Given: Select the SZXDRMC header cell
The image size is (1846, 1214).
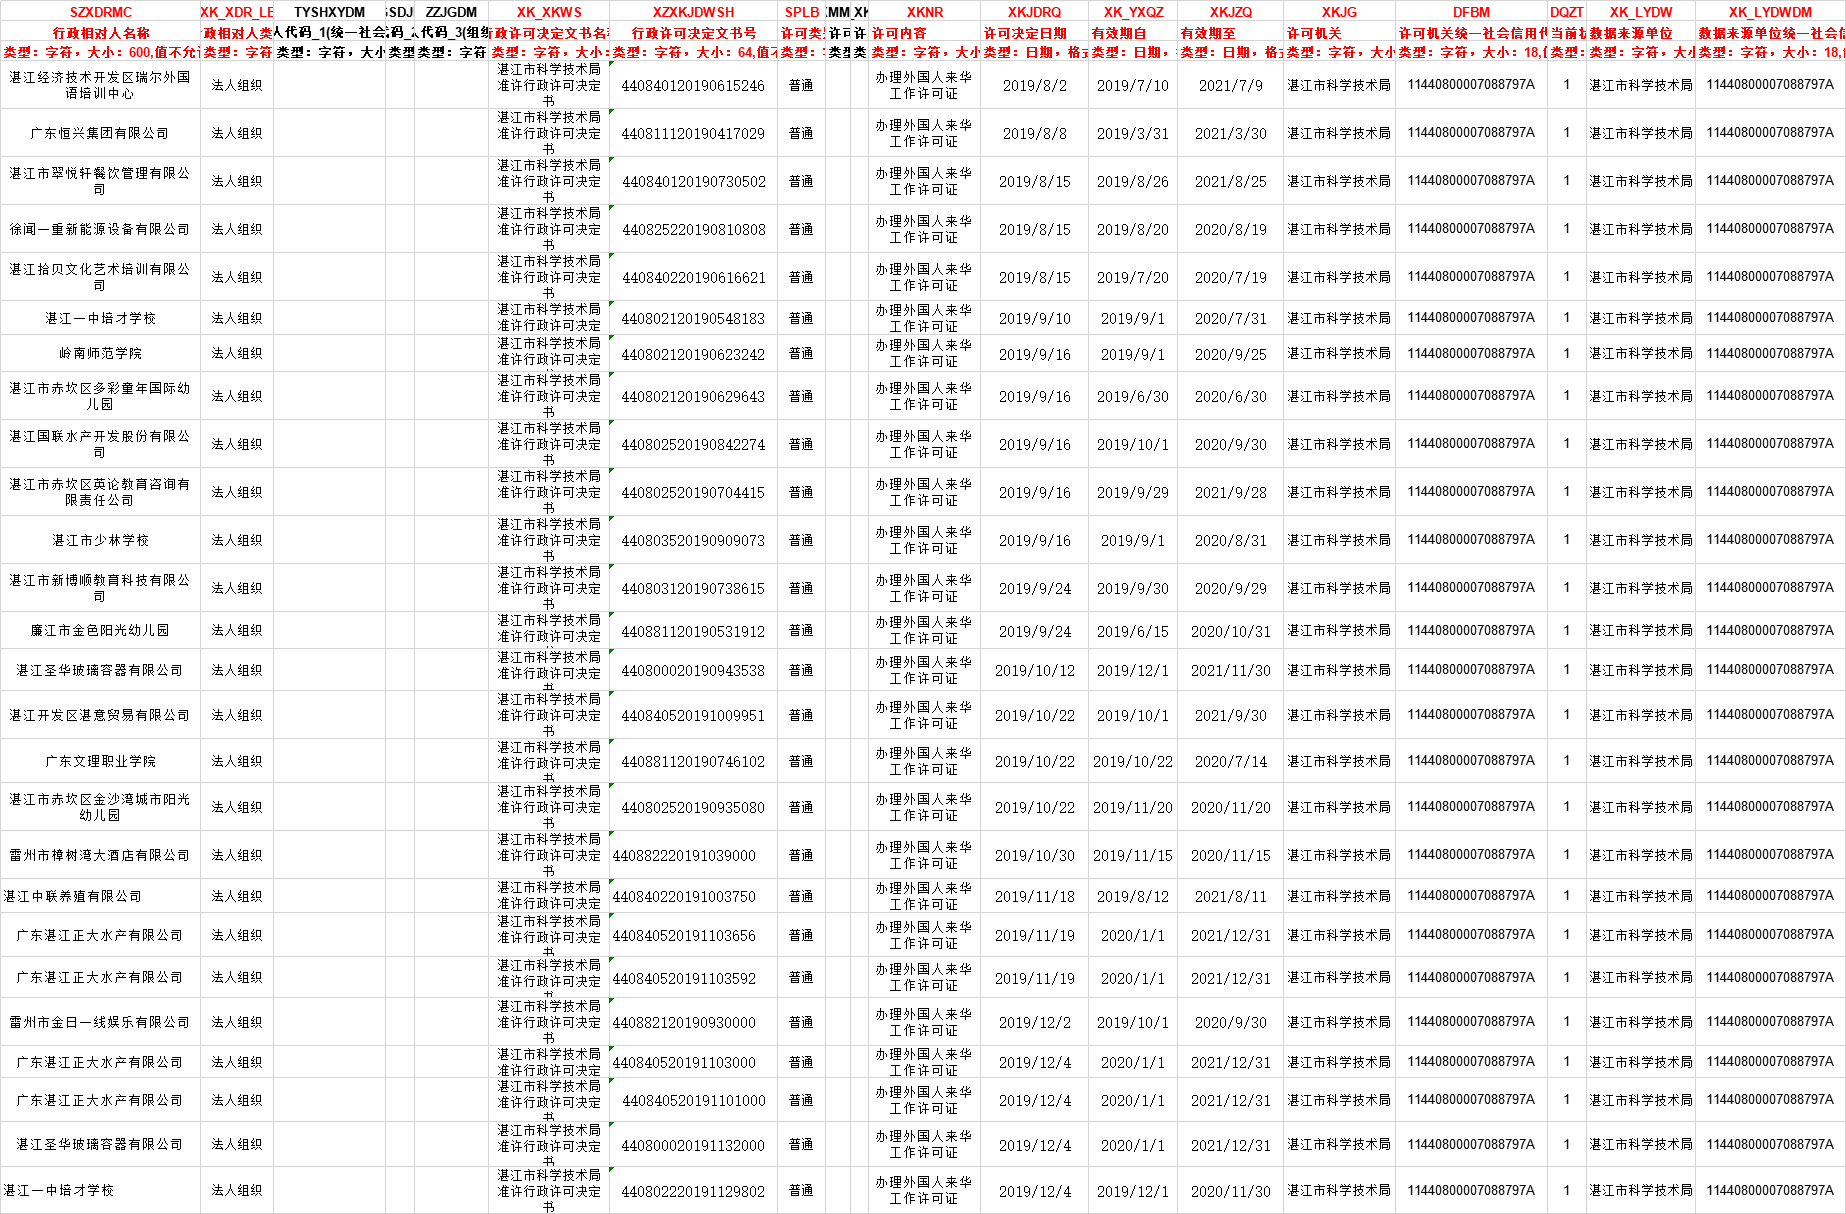Looking at the screenshot, I should click(100, 12).
